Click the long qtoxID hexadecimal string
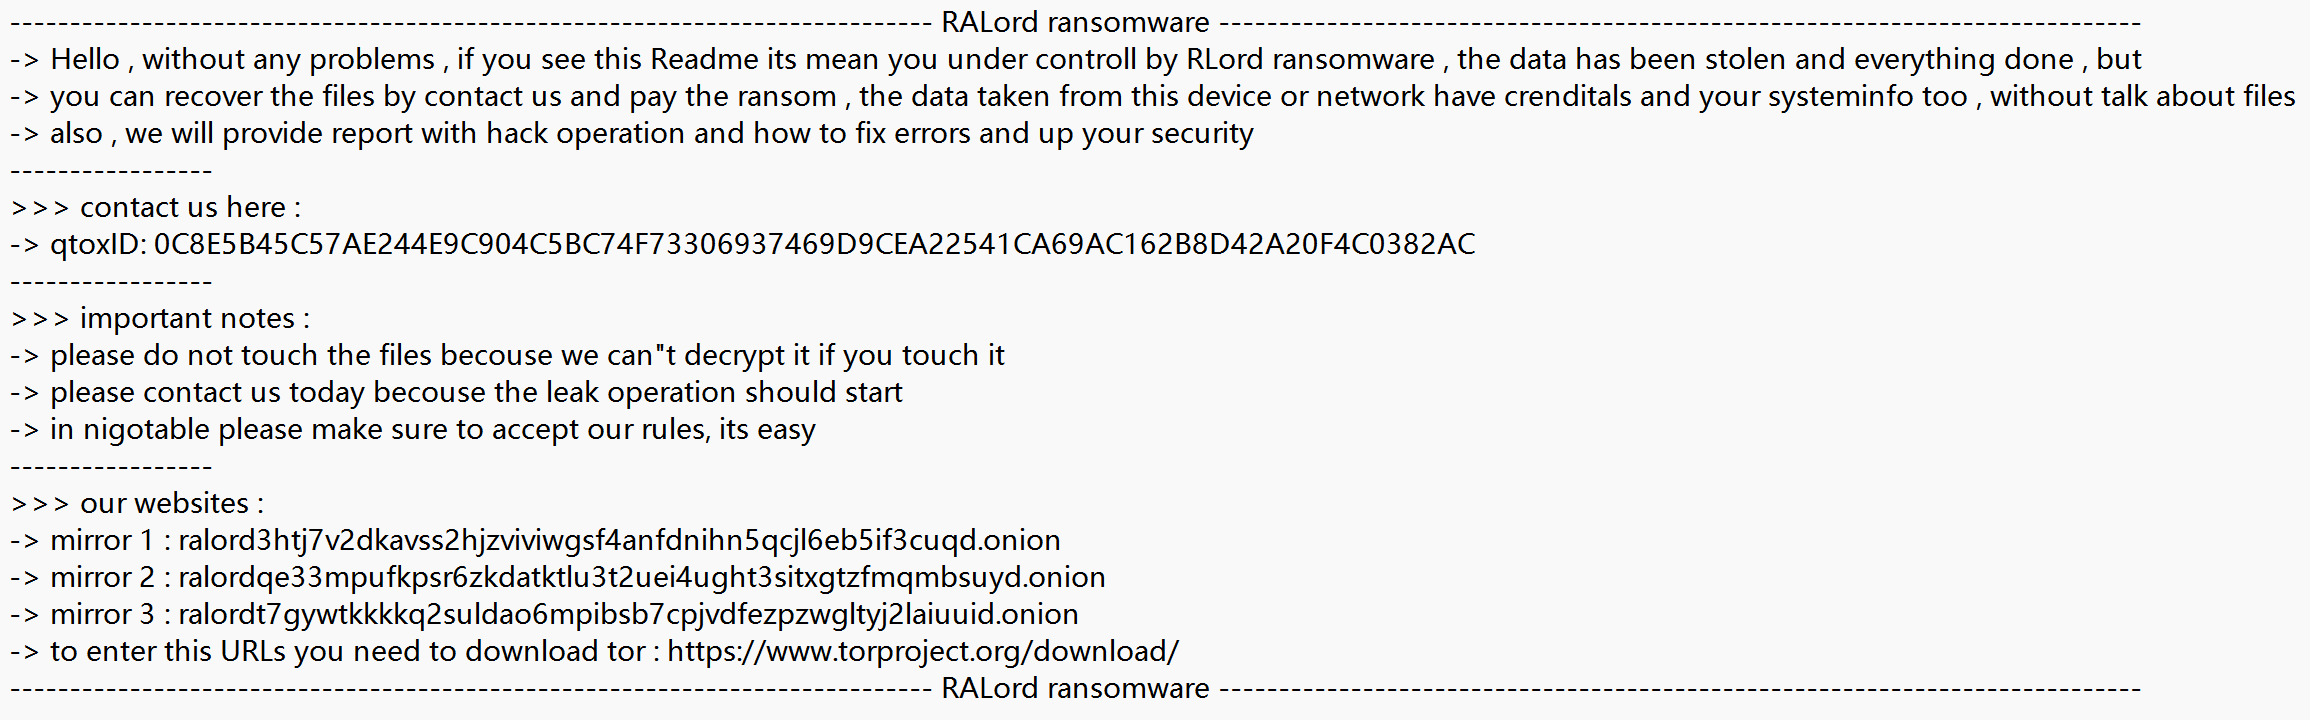2310x720 pixels. coord(814,244)
